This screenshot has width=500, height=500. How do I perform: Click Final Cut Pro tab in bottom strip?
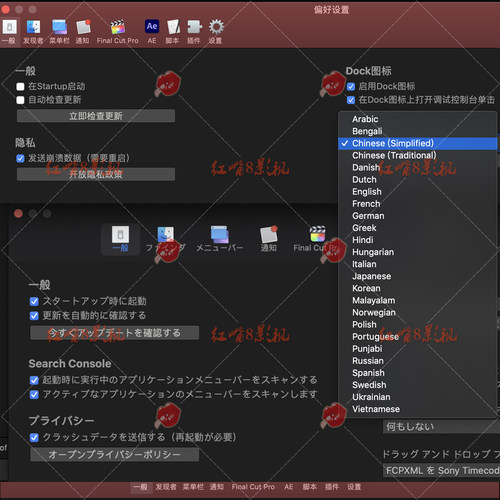click(x=253, y=487)
